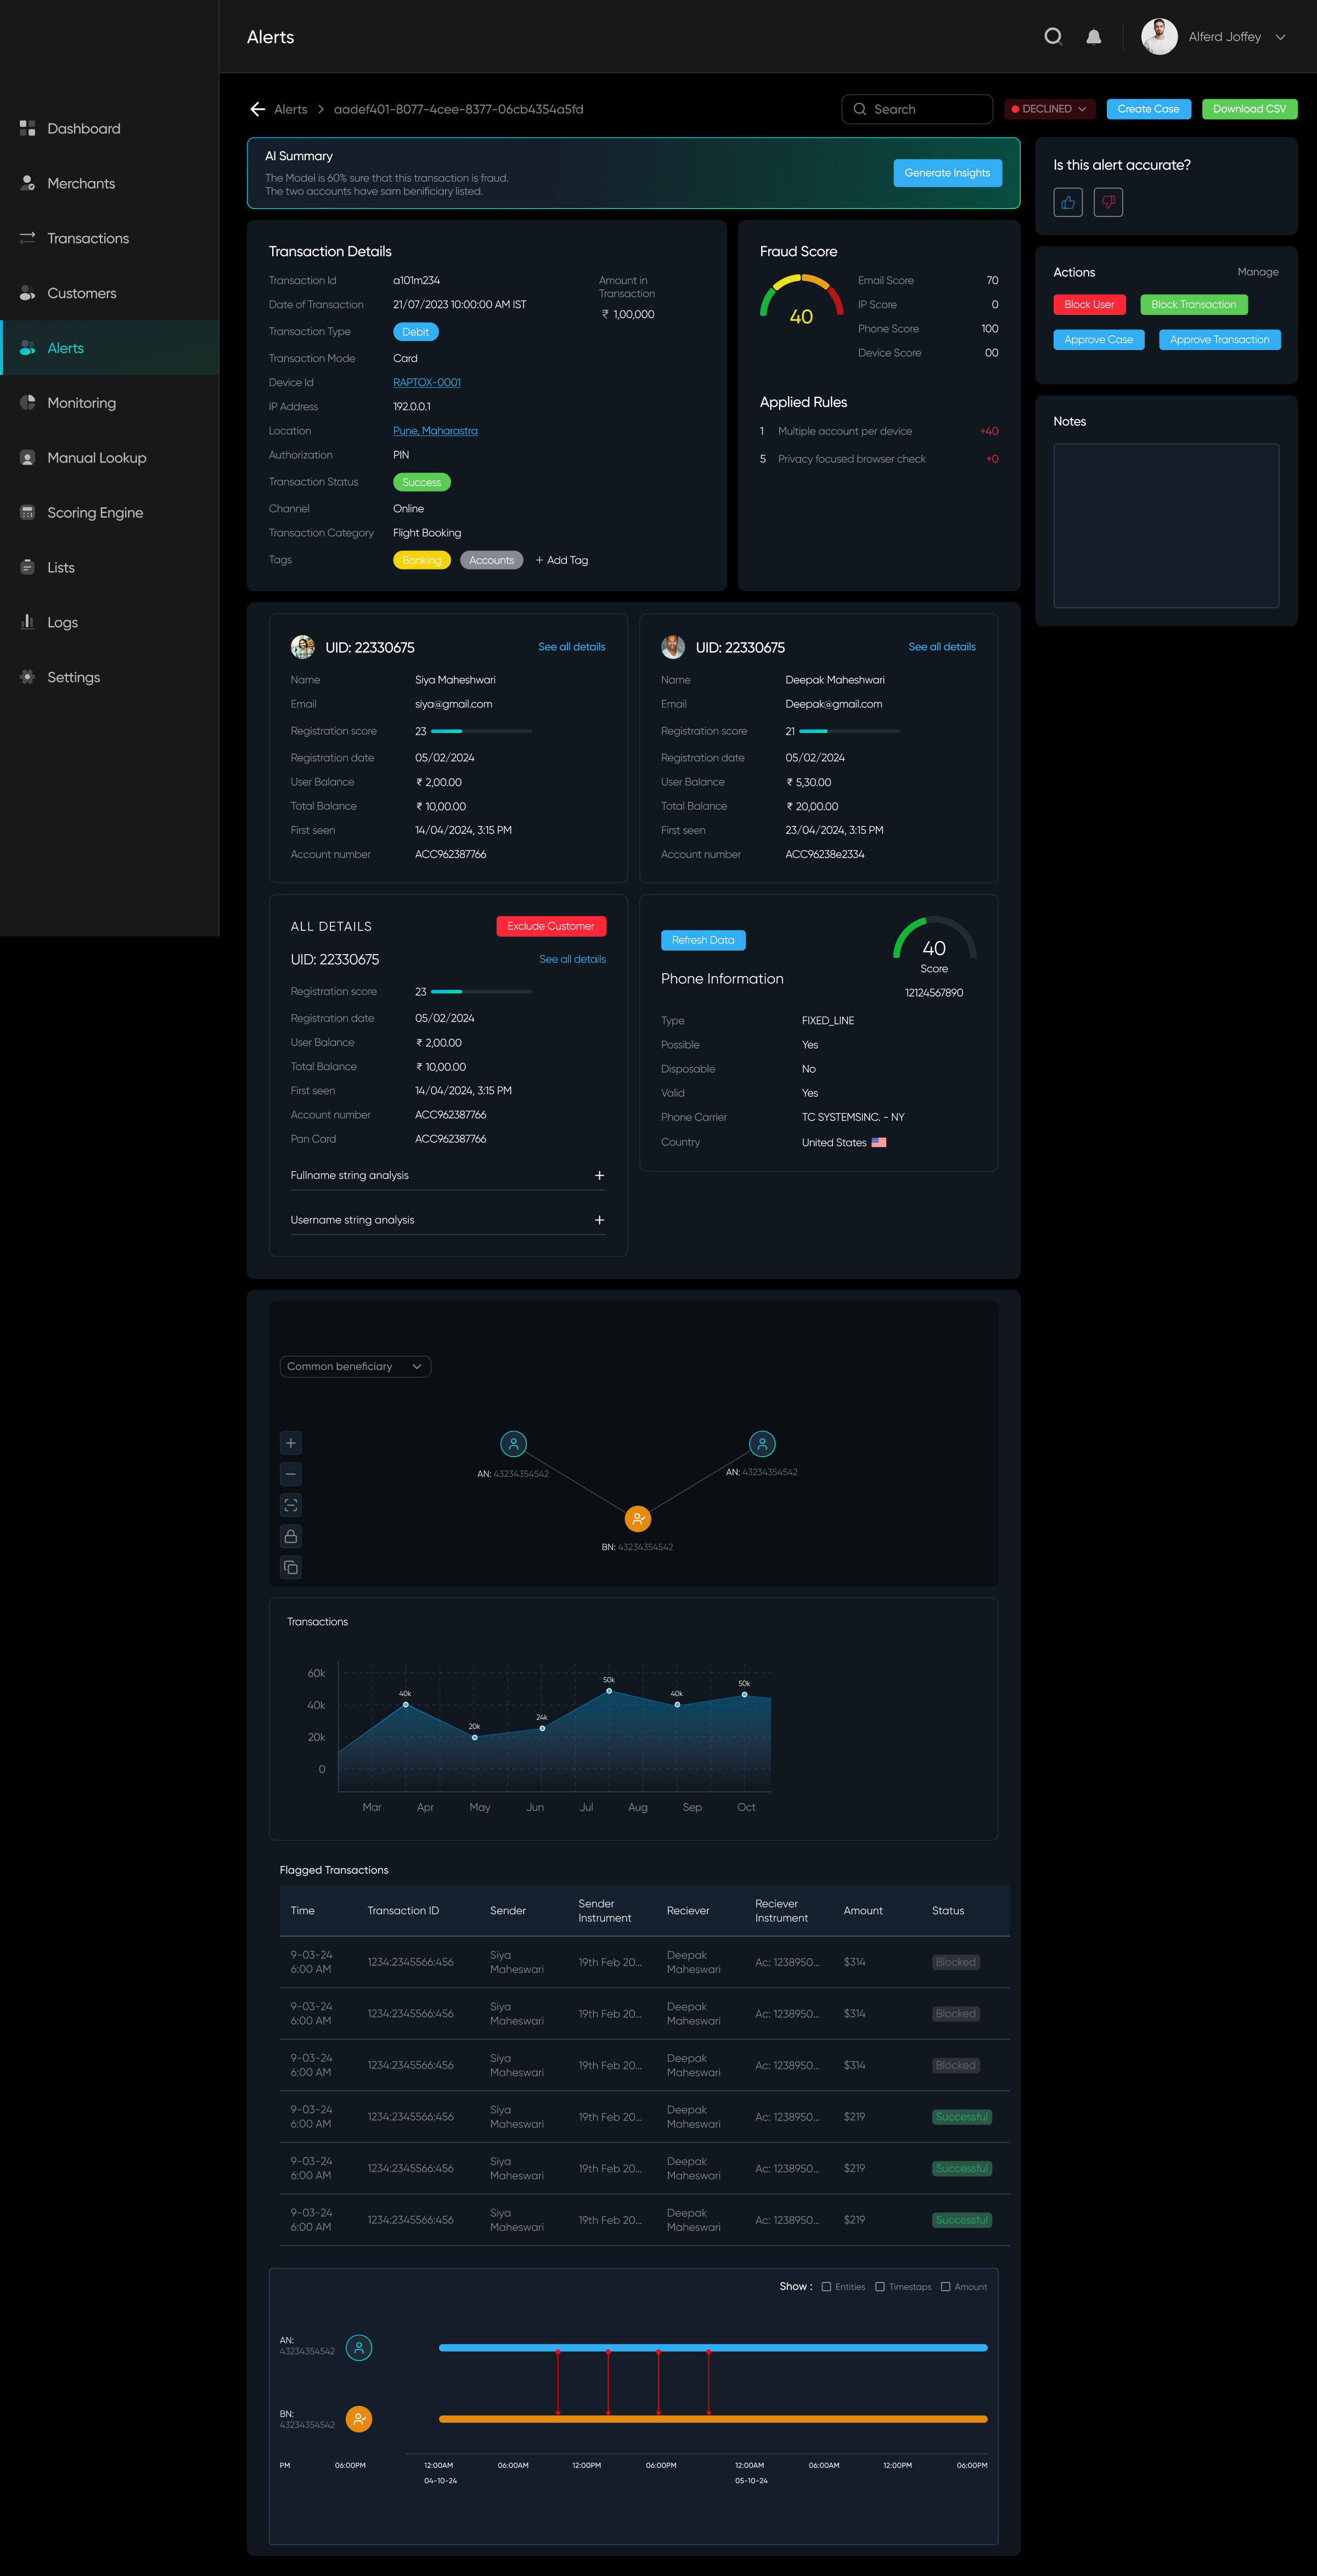The image size is (1317, 2576).
Task: Open the notifications bell icon
Action: (1093, 36)
